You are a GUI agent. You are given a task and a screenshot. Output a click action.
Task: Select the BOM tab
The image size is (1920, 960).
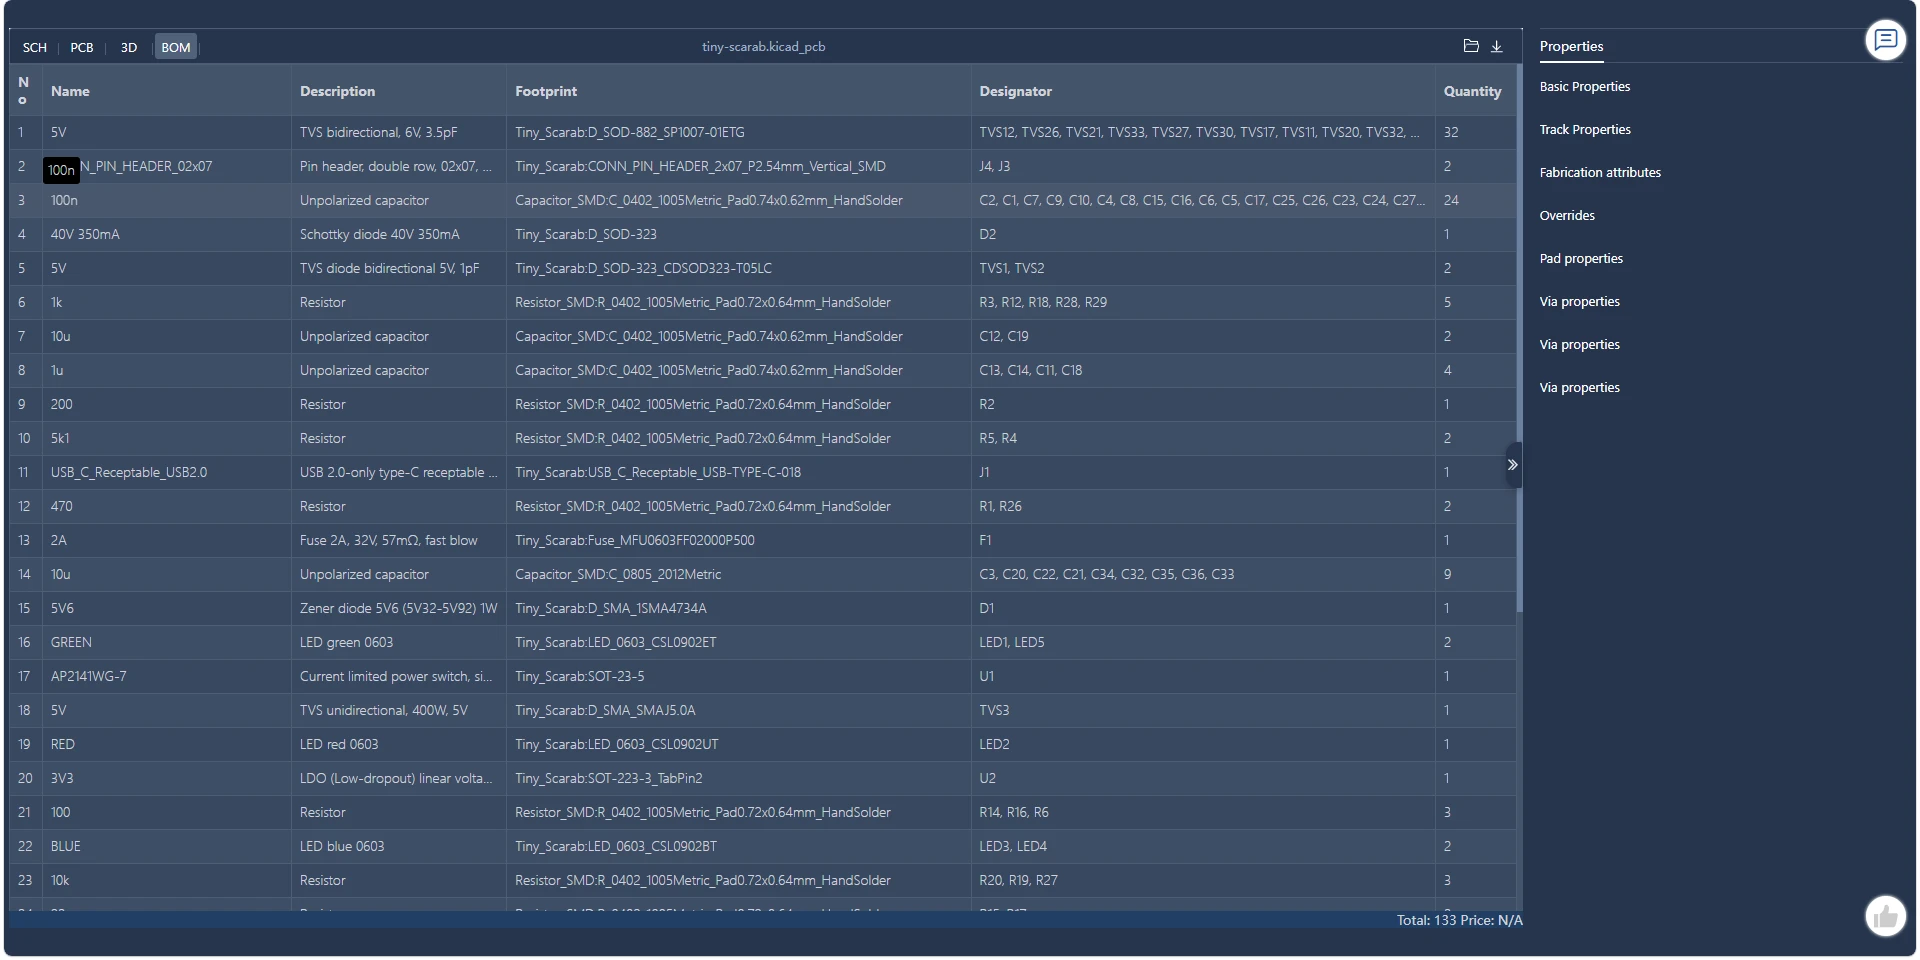[176, 47]
